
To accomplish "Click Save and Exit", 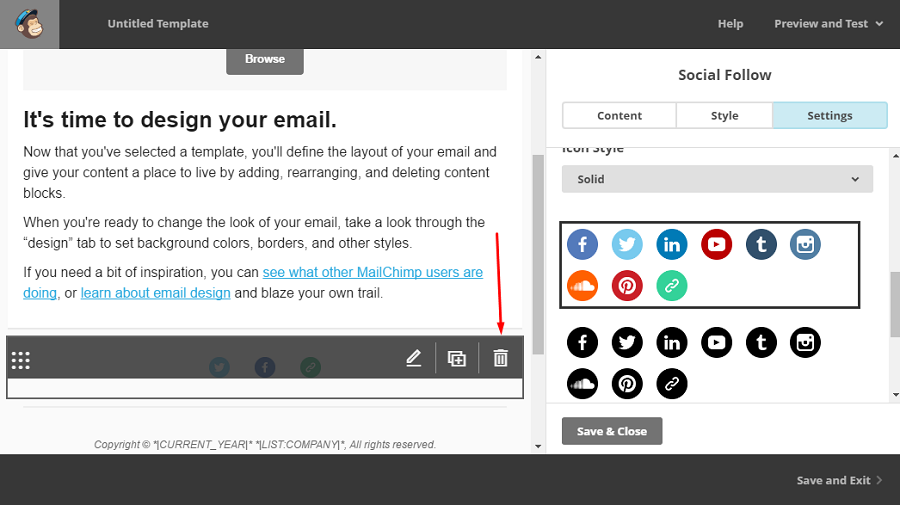I will (839, 480).
